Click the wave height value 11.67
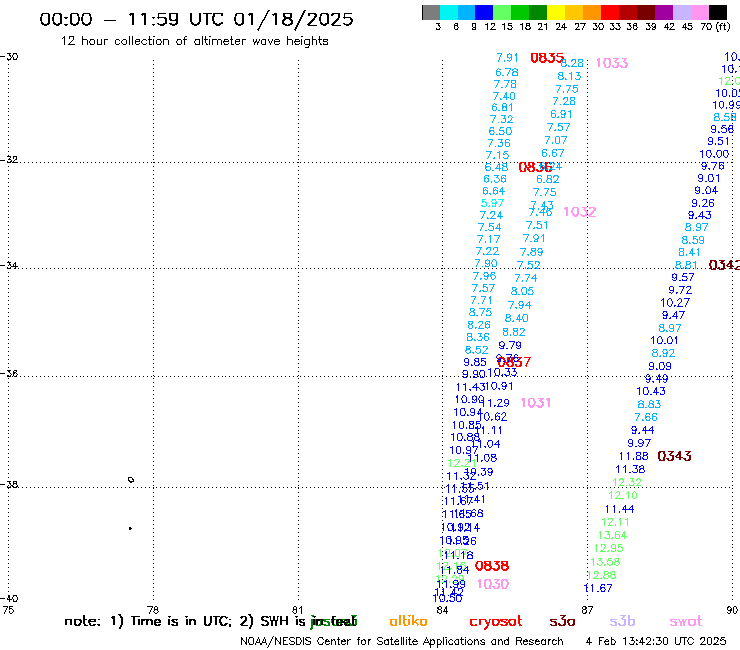740x650 pixels. coord(598,588)
